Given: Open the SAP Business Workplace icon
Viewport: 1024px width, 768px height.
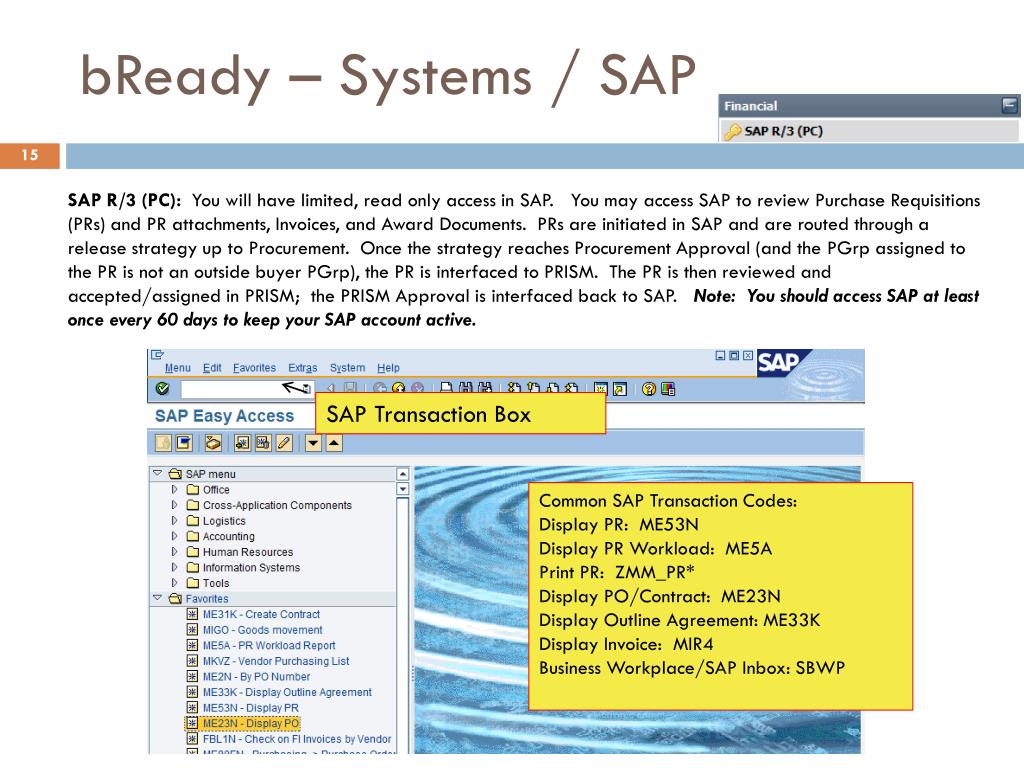Looking at the screenshot, I should (213, 443).
